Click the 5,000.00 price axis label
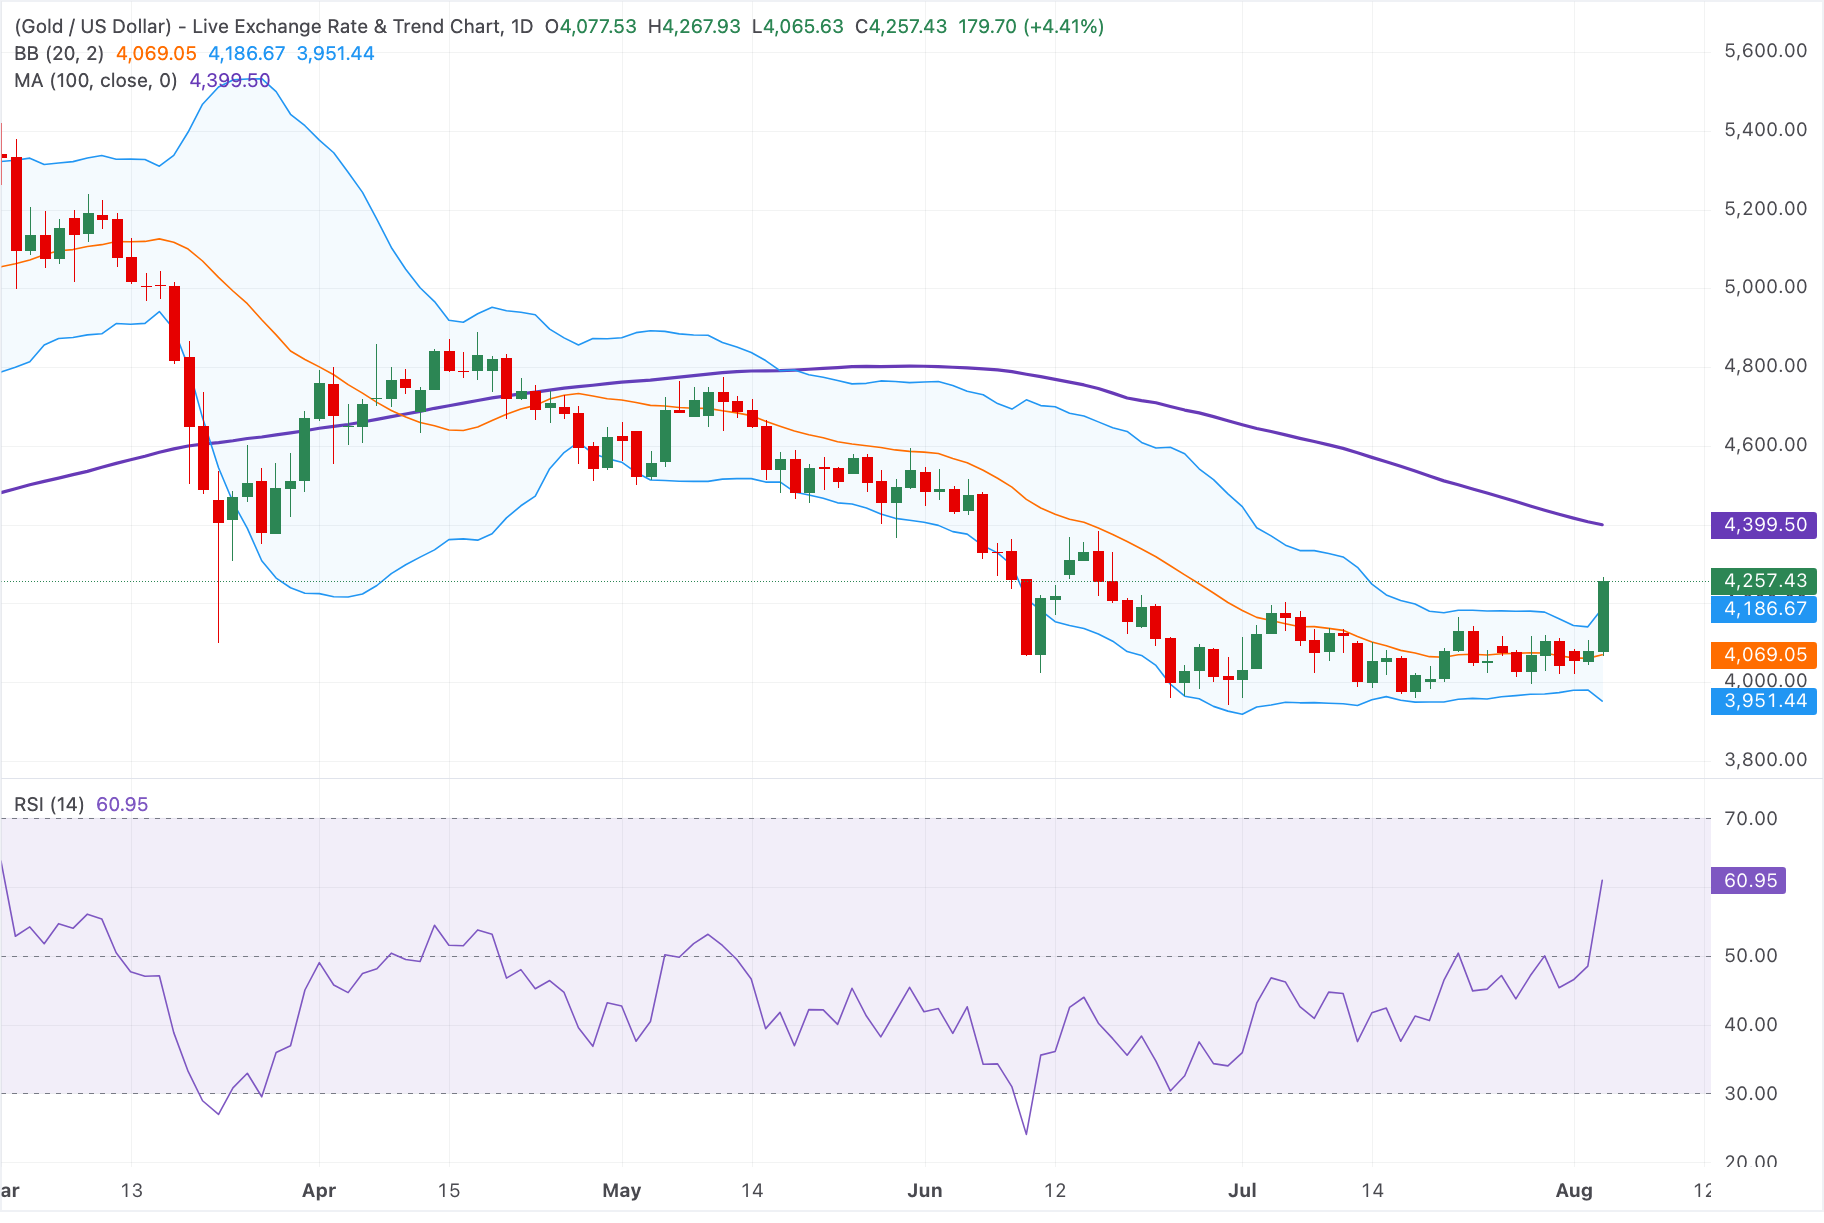The width and height of the screenshot is (1824, 1223). [1765, 287]
